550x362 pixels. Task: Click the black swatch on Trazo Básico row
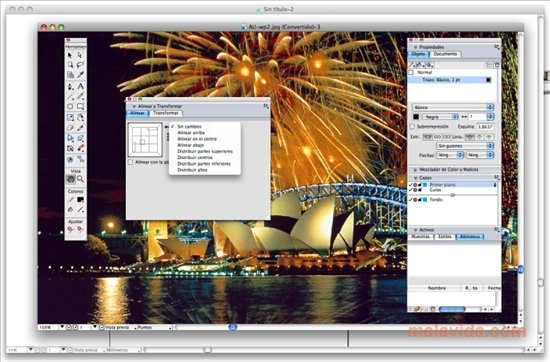coord(488,80)
